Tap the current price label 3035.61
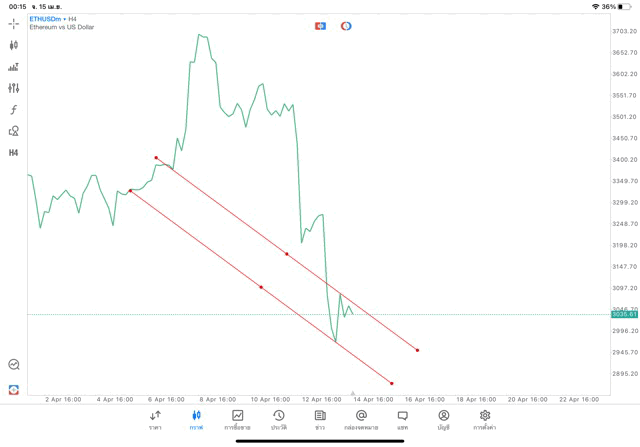 tap(624, 314)
